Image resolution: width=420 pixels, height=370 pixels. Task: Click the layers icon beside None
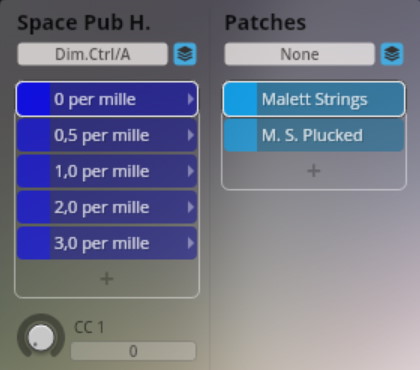click(392, 54)
